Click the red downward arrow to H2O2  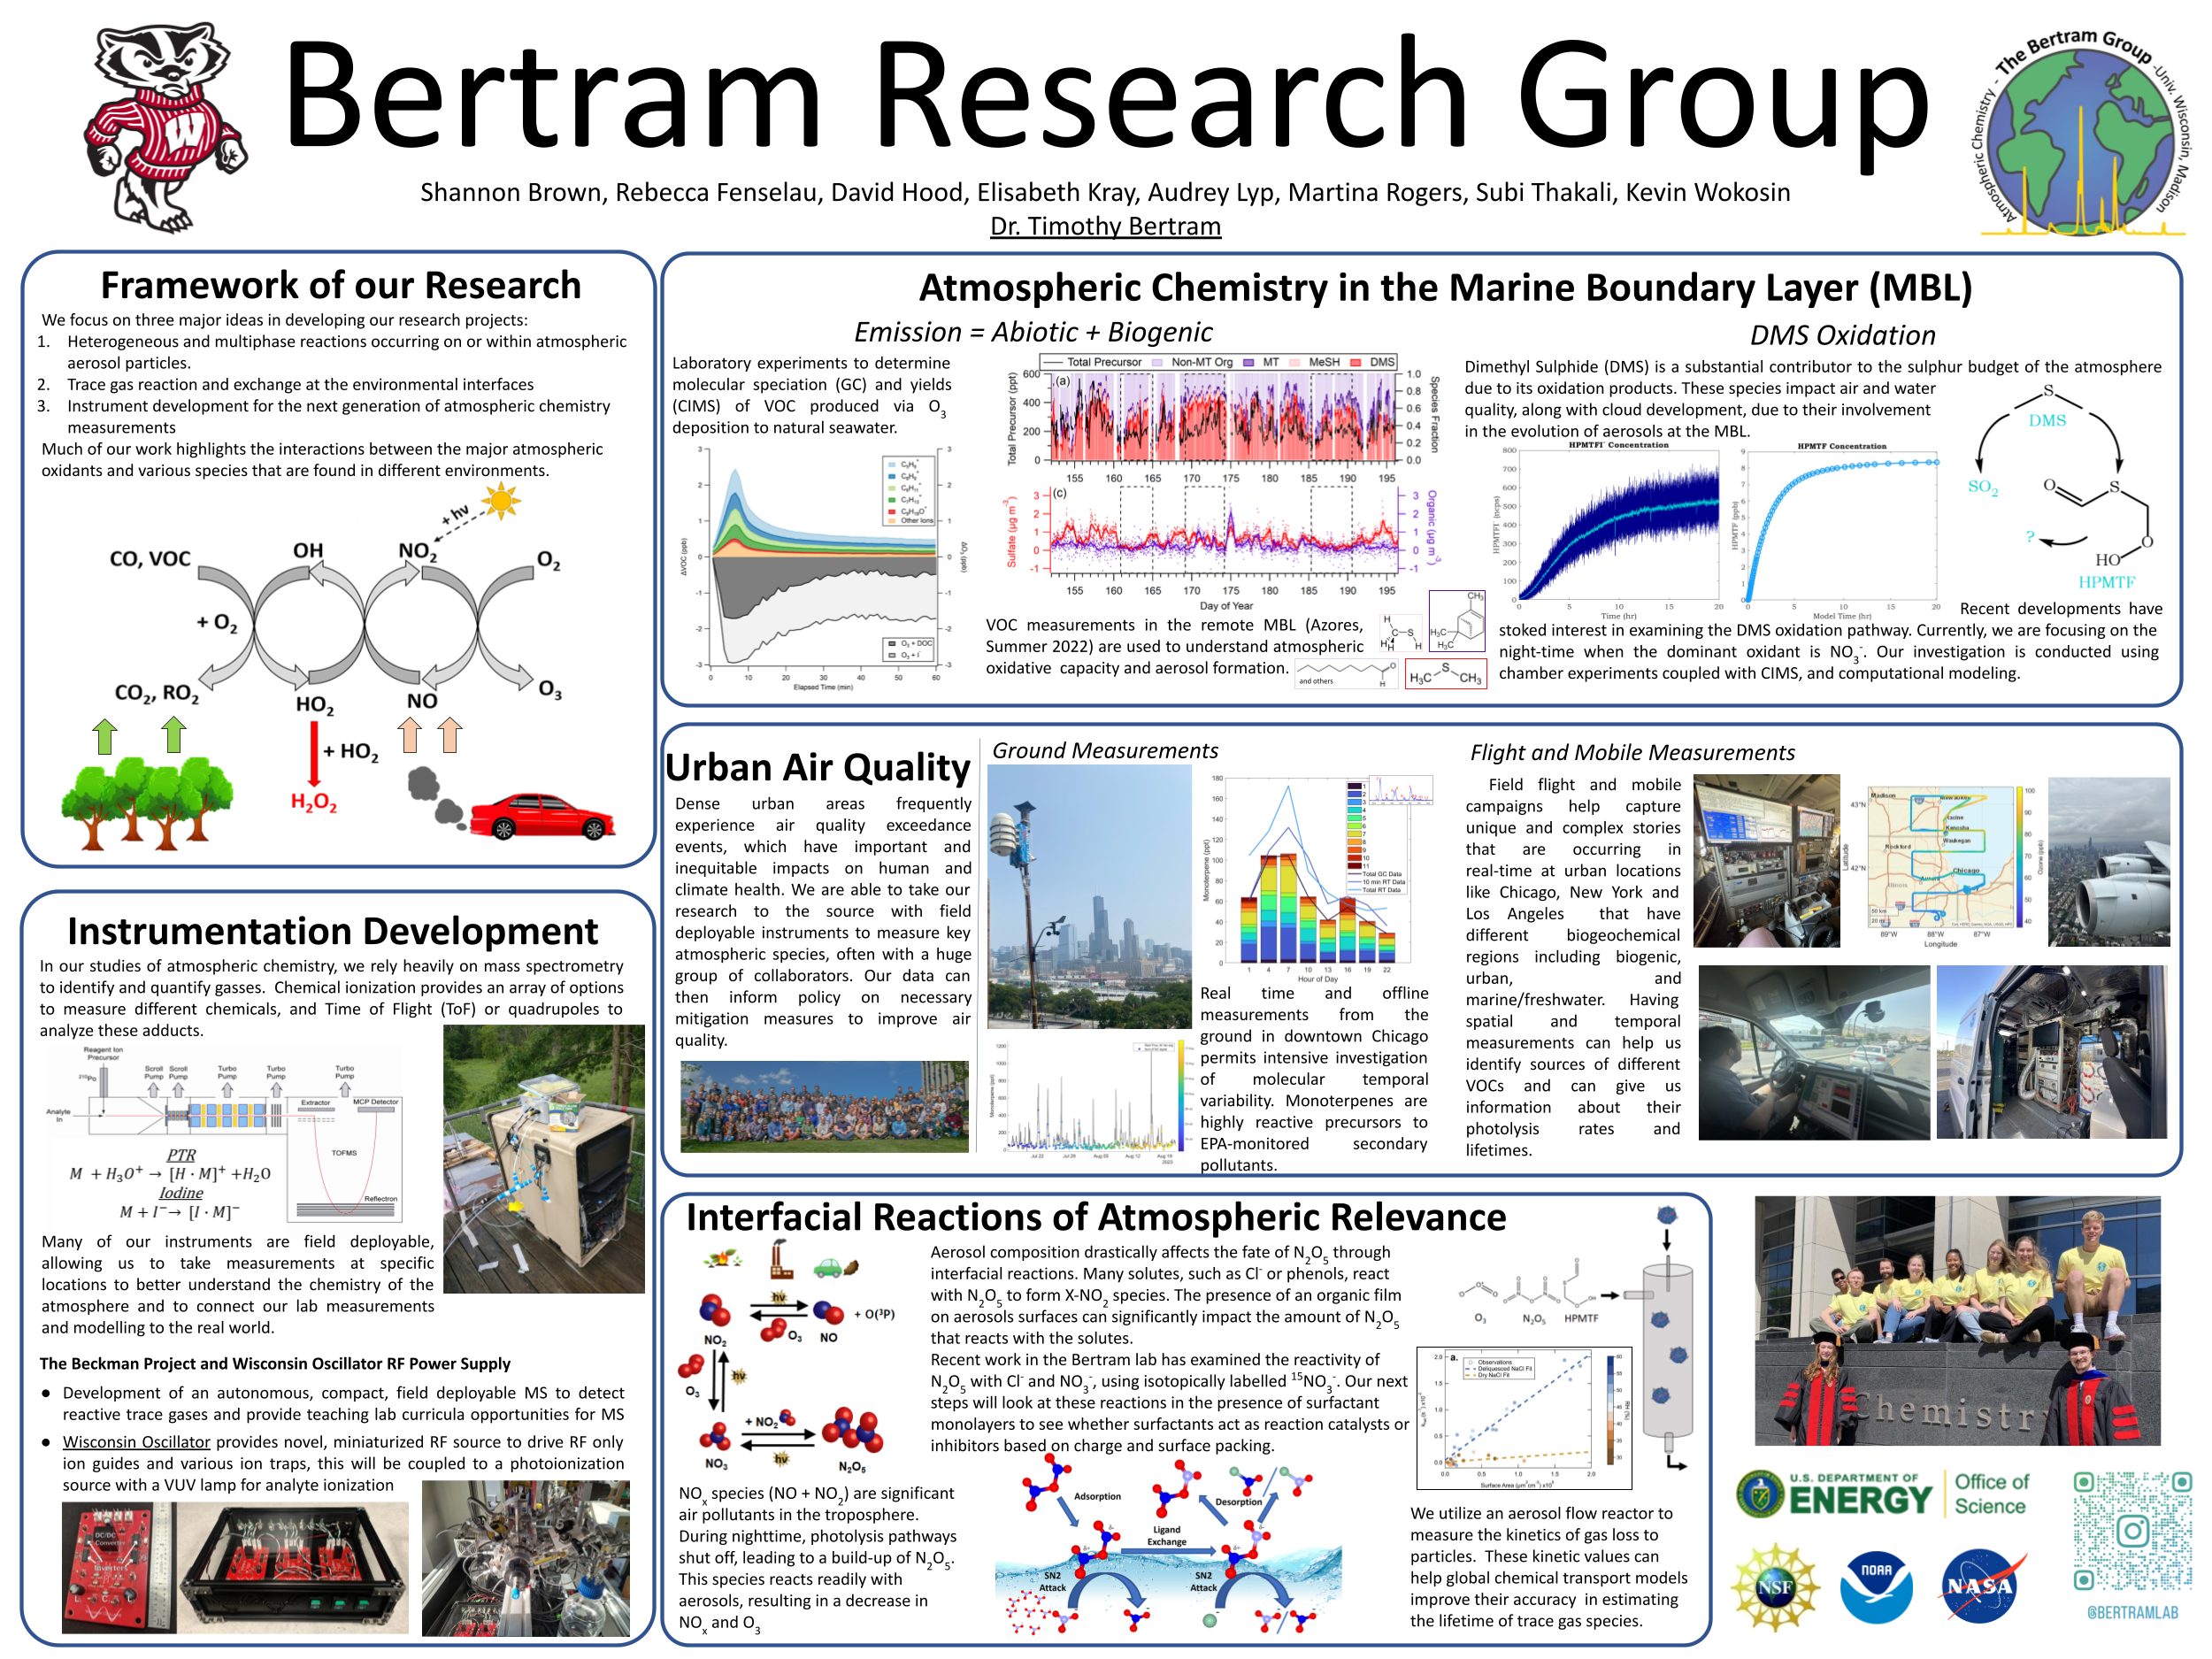coord(313,753)
